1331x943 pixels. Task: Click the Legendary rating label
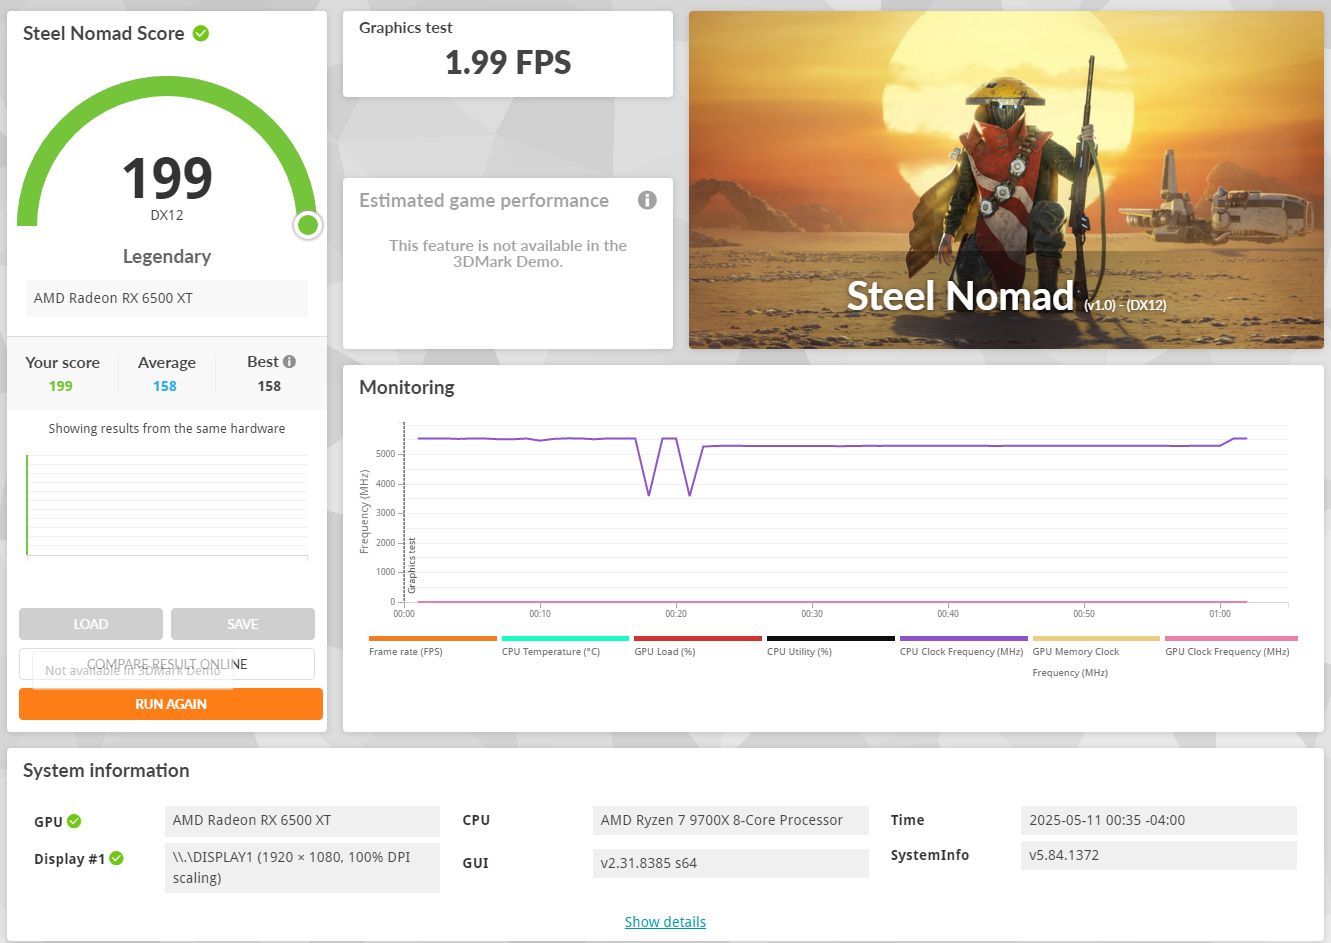167,257
